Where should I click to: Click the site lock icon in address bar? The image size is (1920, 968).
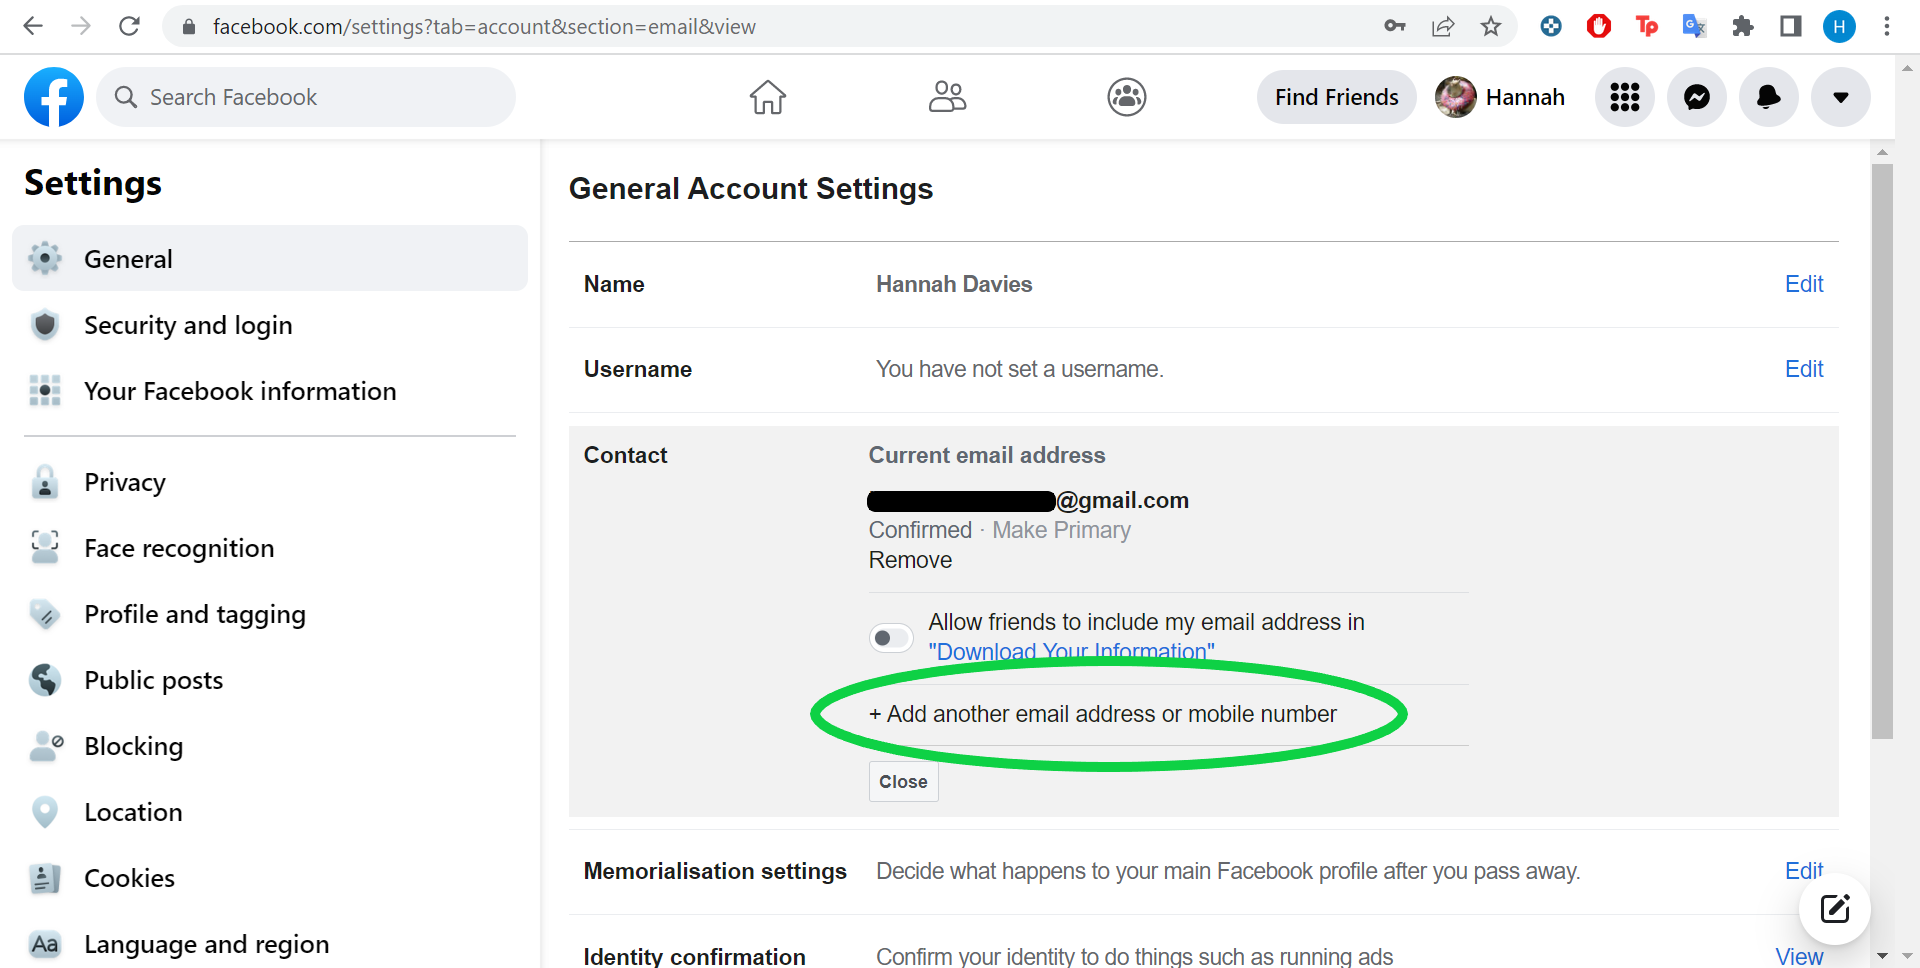(188, 27)
